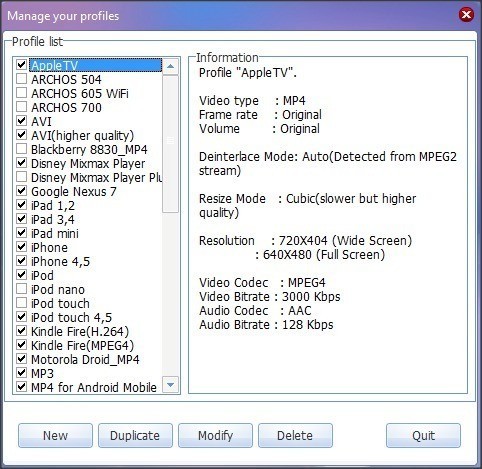
Task: Uncheck MP4 for Android Mobile checkbox
Action: click(22, 387)
